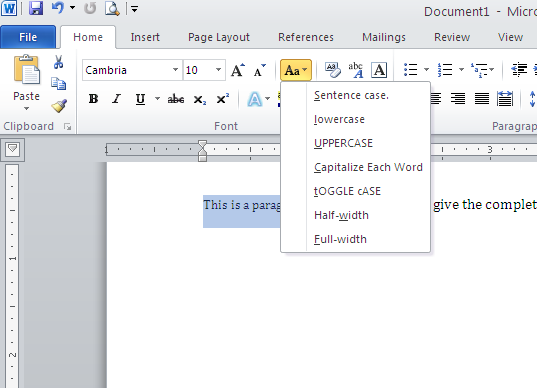
Task: Toggle Bold formatting
Action: 93,99
